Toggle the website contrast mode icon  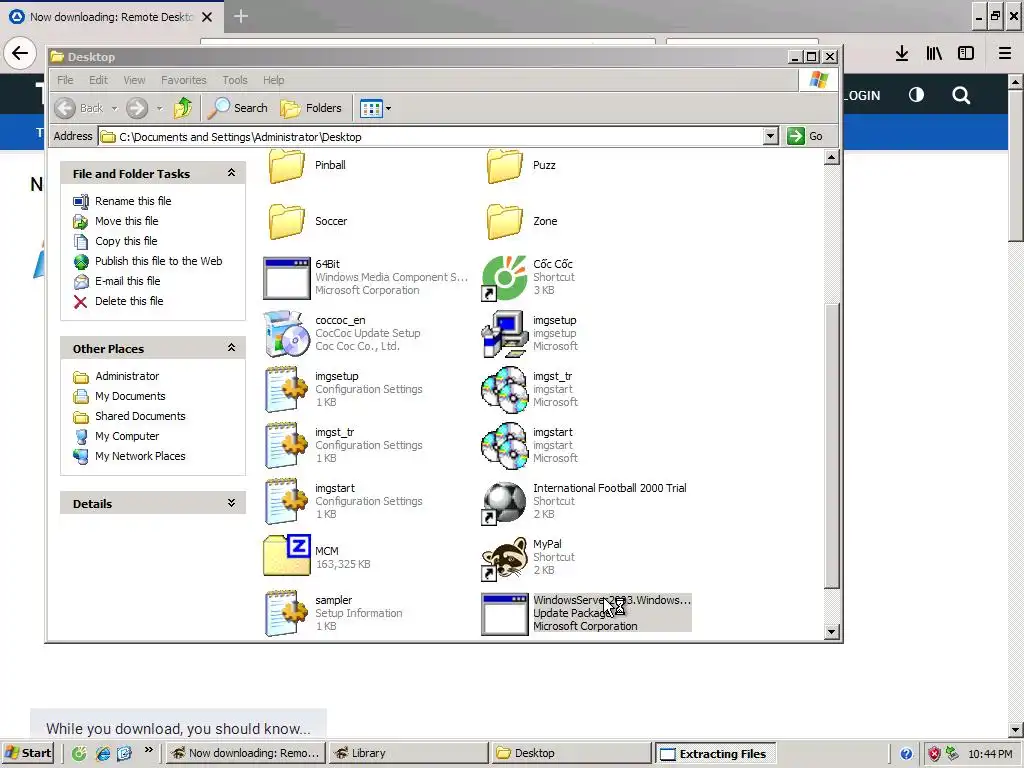point(916,95)
